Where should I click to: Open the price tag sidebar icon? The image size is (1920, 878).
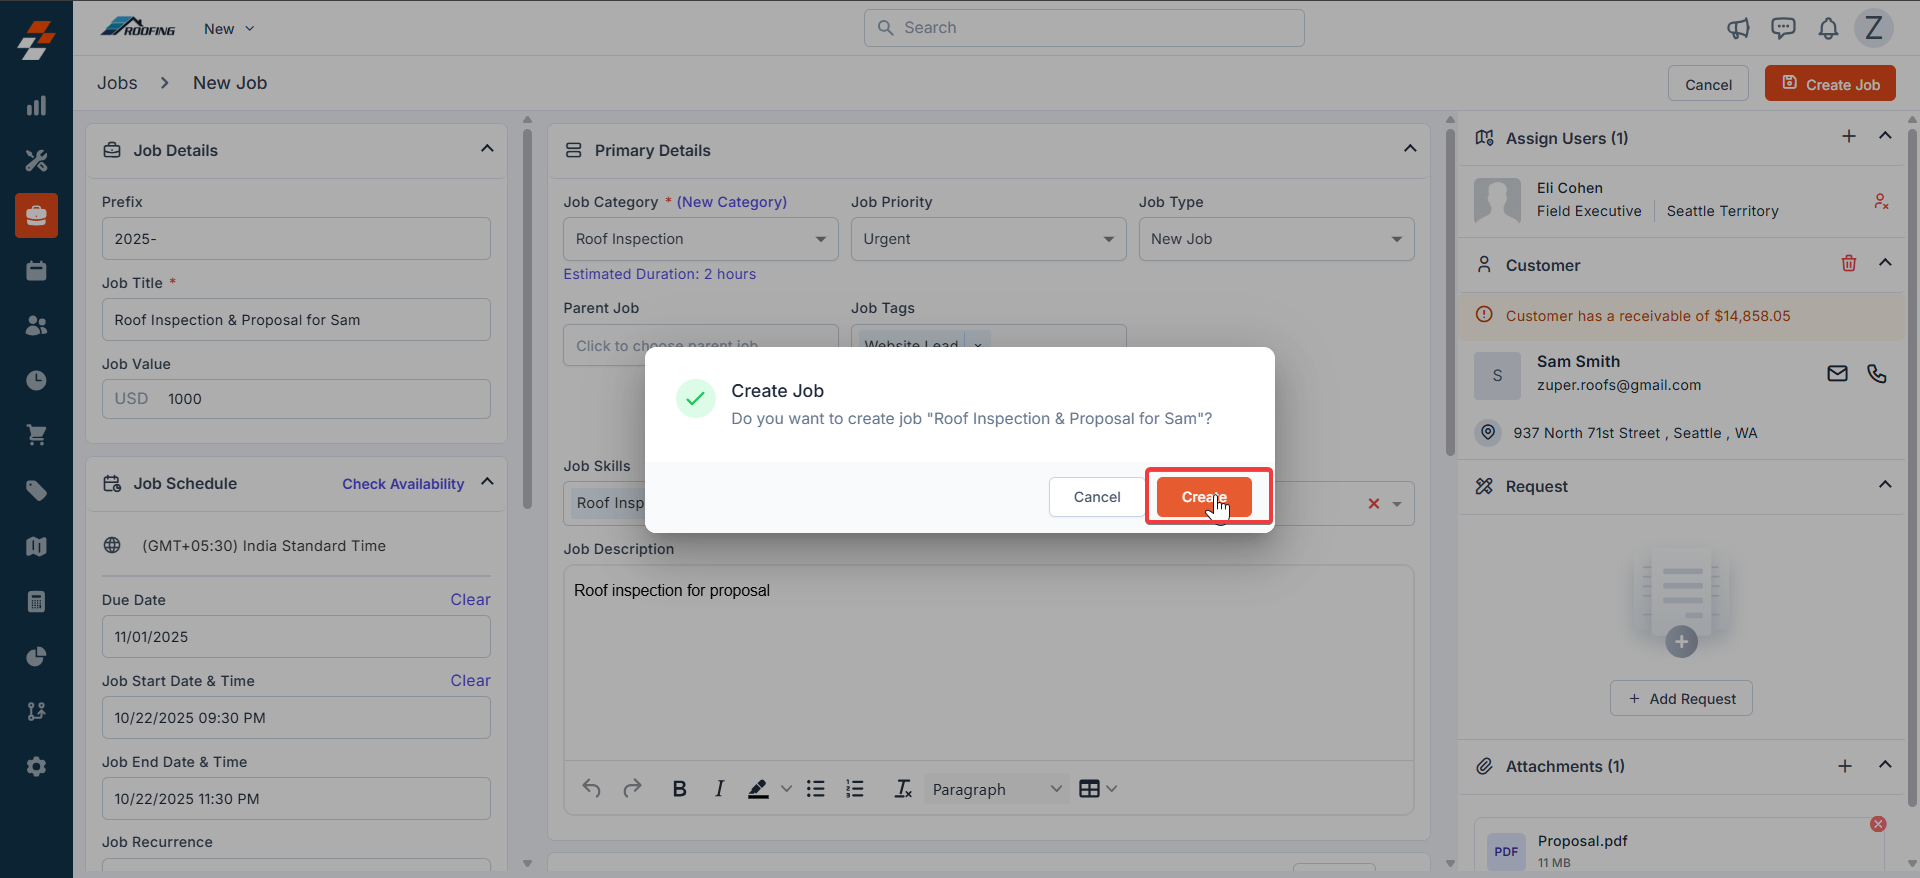pyautogui.click(x=36, y=490)
